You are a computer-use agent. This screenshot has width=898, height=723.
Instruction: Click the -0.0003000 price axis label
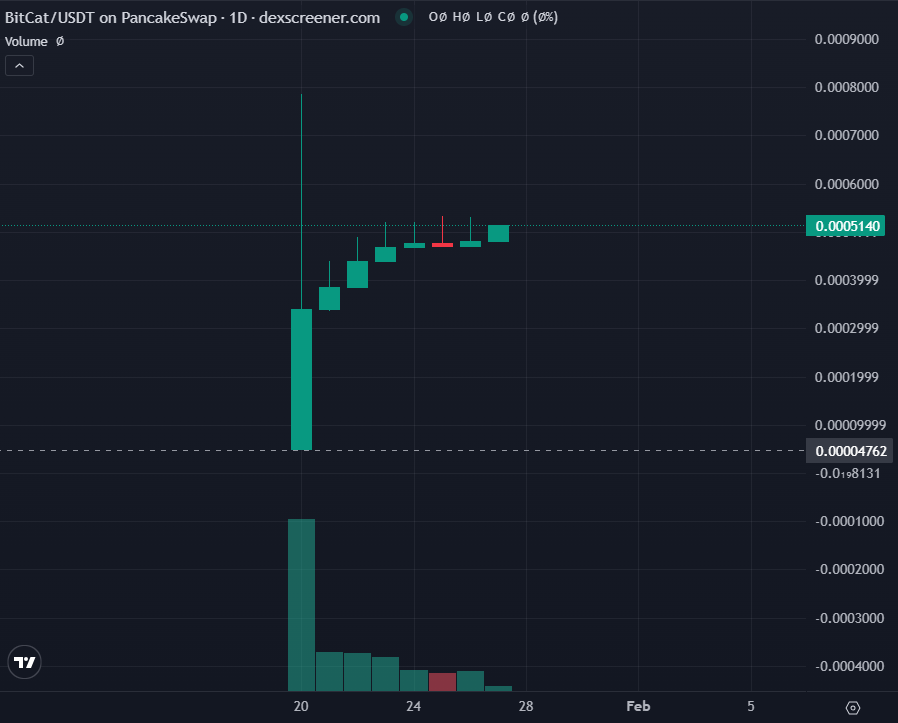coord(850,618)
